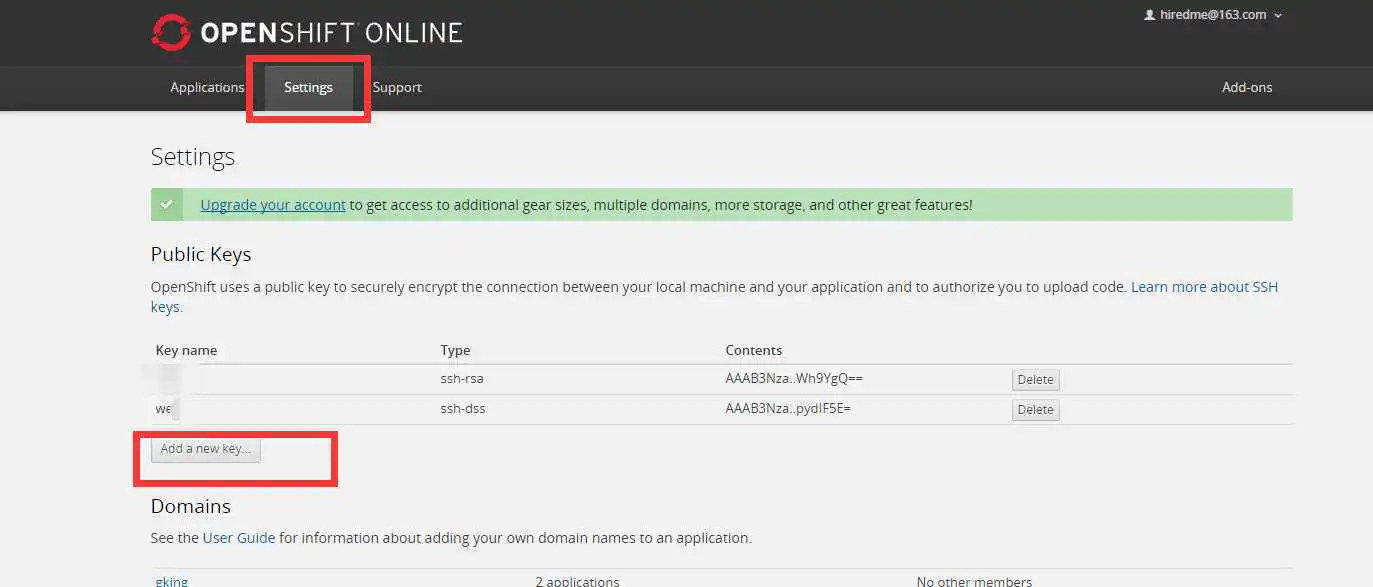Click the Key name column header

186,350
